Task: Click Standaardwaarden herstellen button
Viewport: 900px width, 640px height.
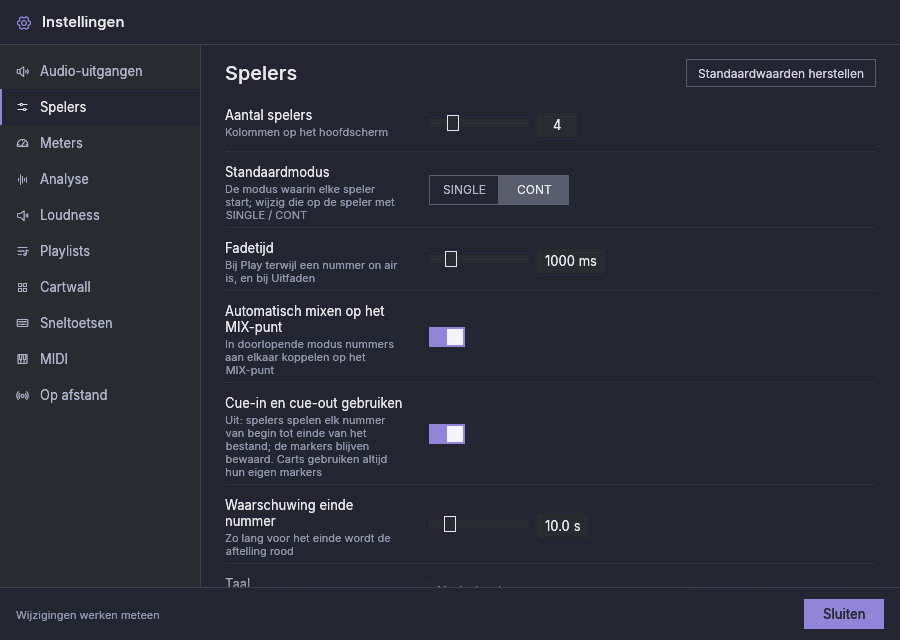Action: click(x=781, y=73)
